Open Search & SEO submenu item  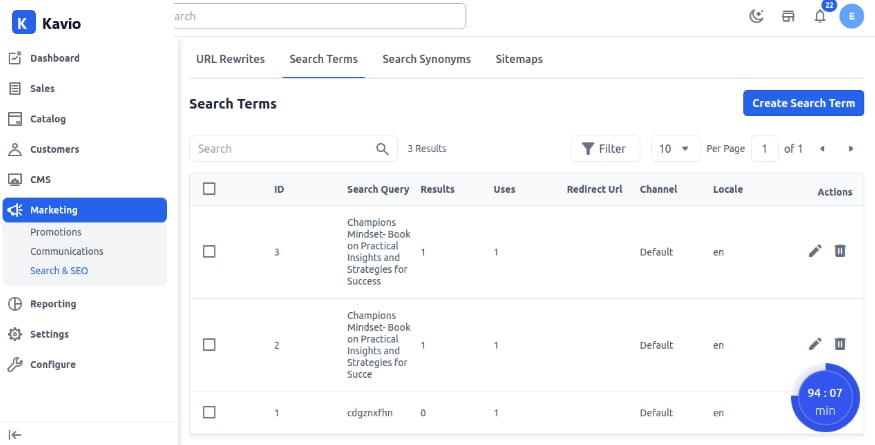tap(59, 270)
